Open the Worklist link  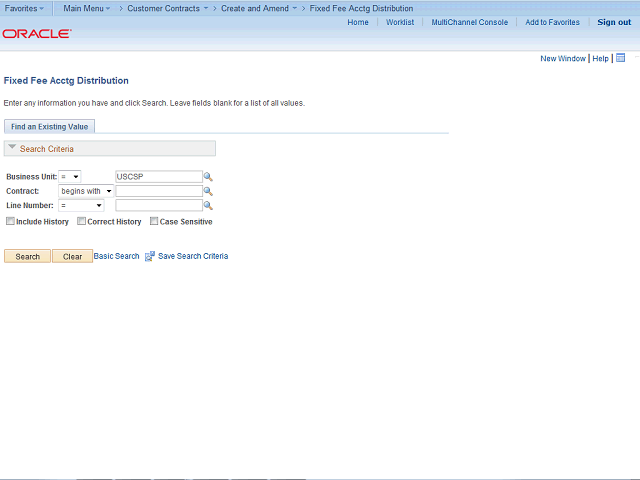tap(400, 22)
